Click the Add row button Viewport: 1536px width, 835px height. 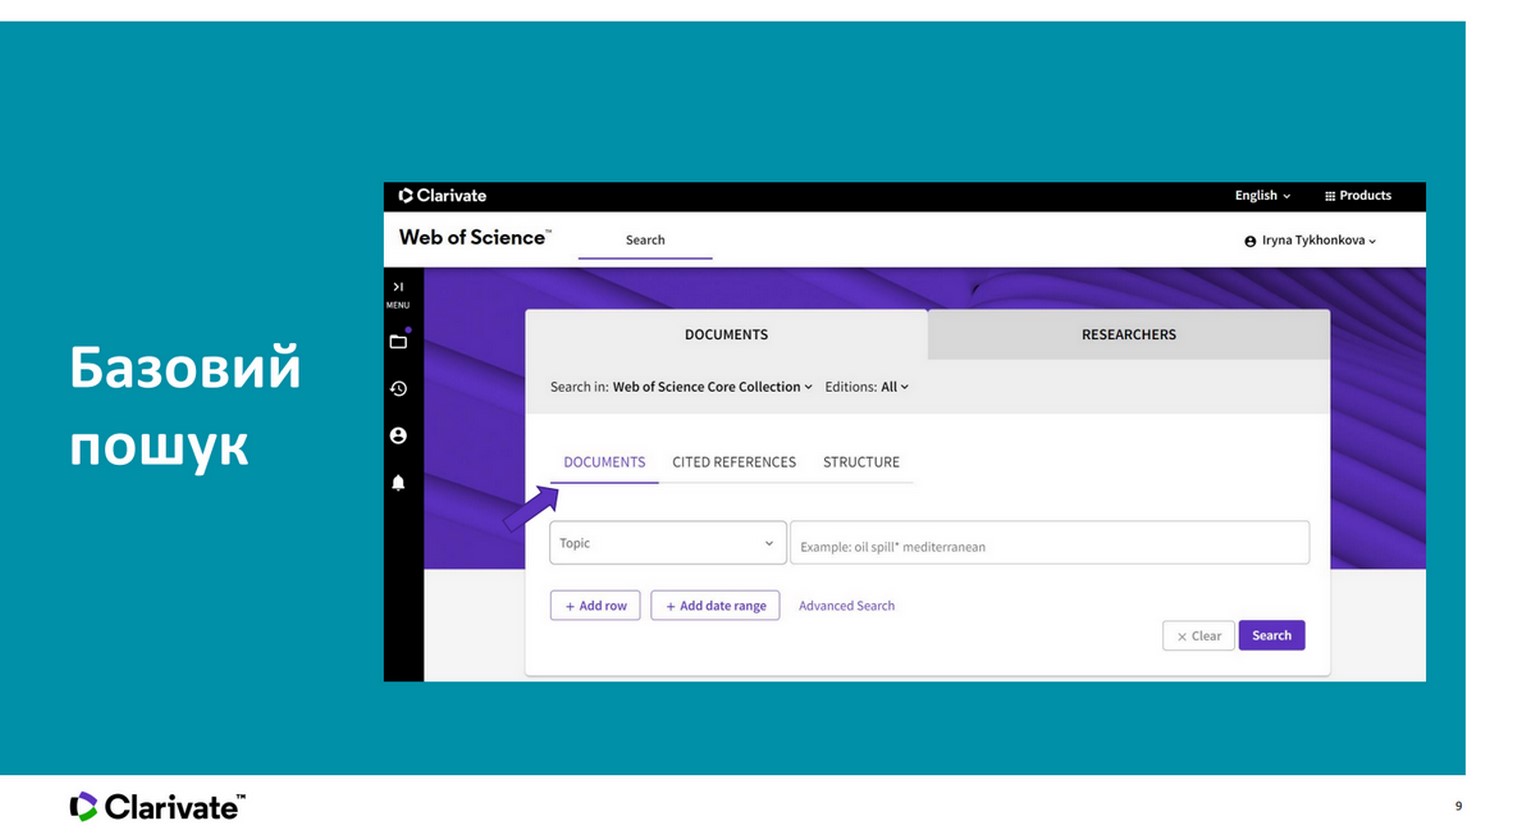tap(595, 606)
